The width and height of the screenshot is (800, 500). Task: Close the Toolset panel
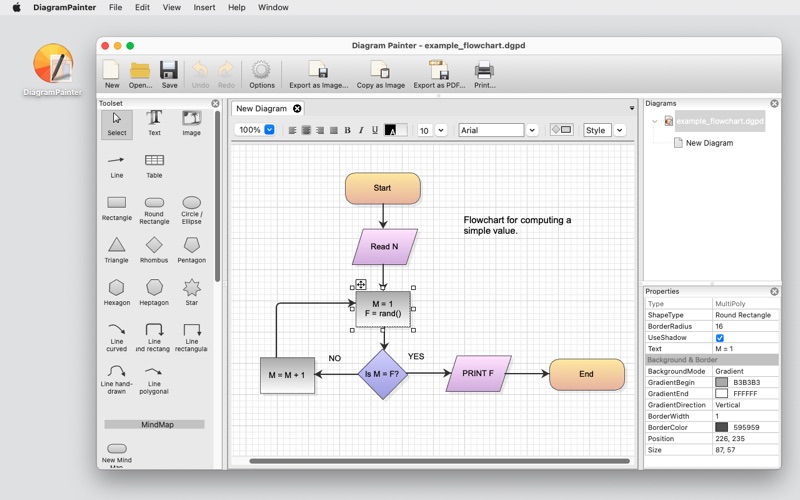point(215,104)
